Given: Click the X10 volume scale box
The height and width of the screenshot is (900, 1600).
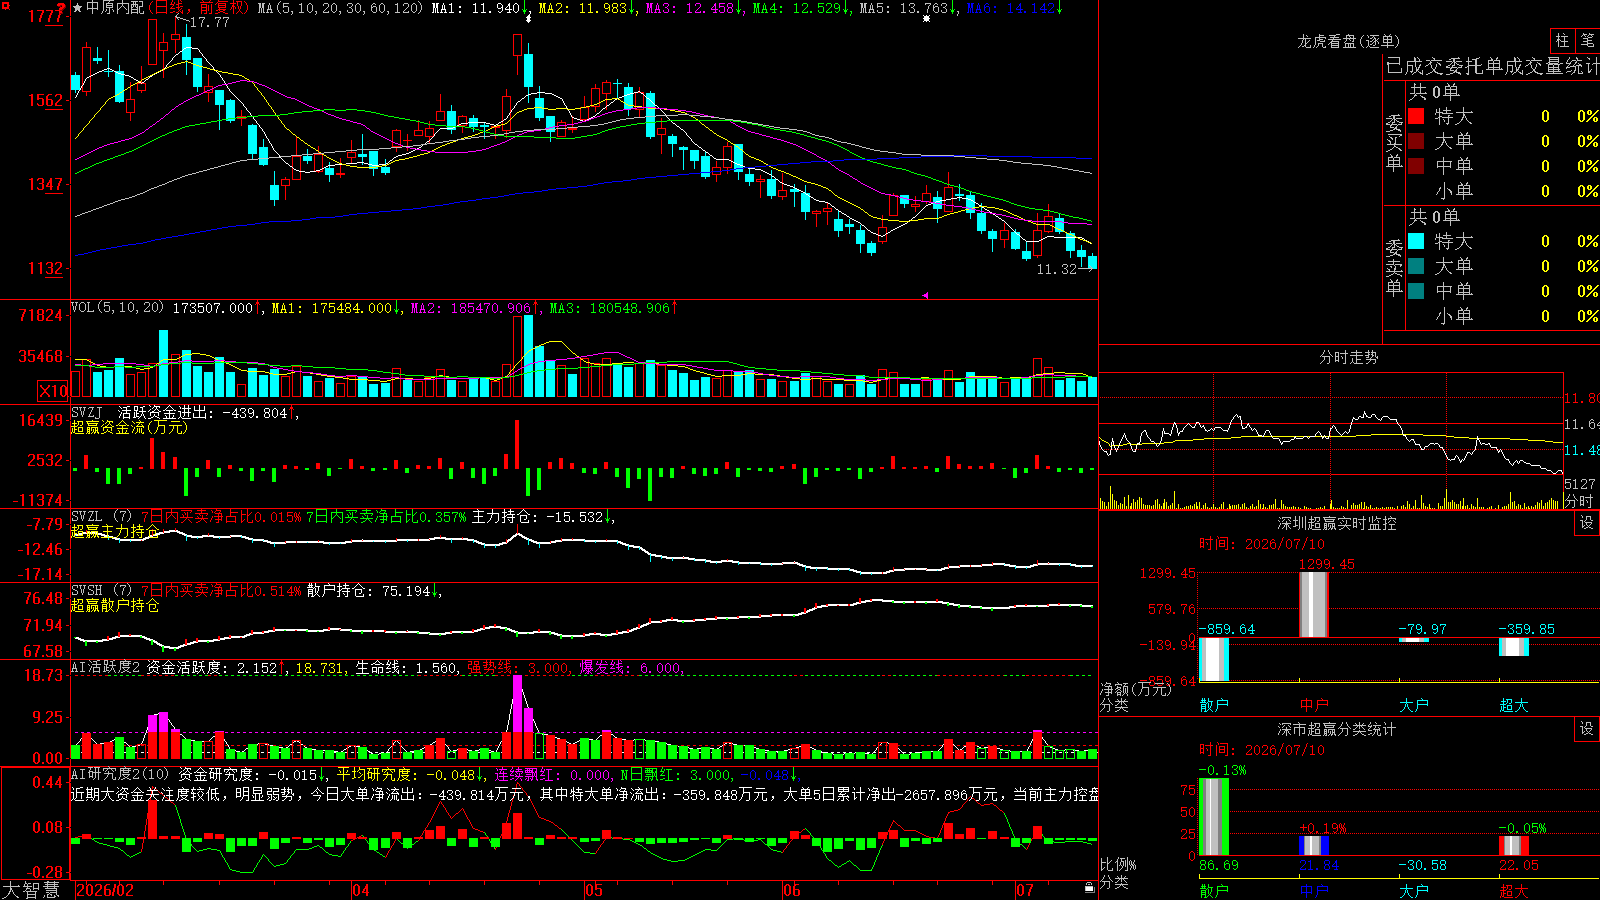Looking at the screenshot, I should click(x=53, y=391).
